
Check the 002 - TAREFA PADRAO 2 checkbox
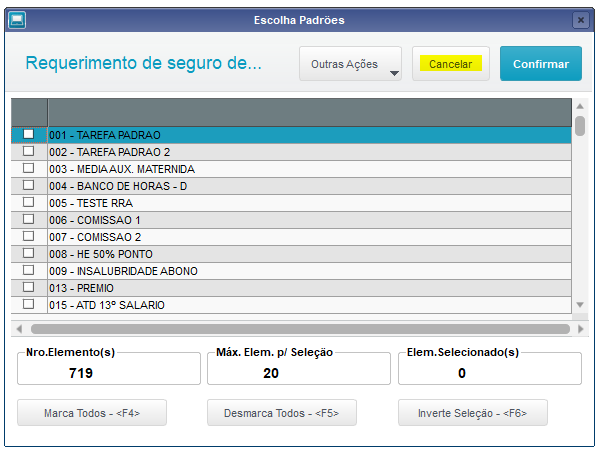click(x=28, y=151)
